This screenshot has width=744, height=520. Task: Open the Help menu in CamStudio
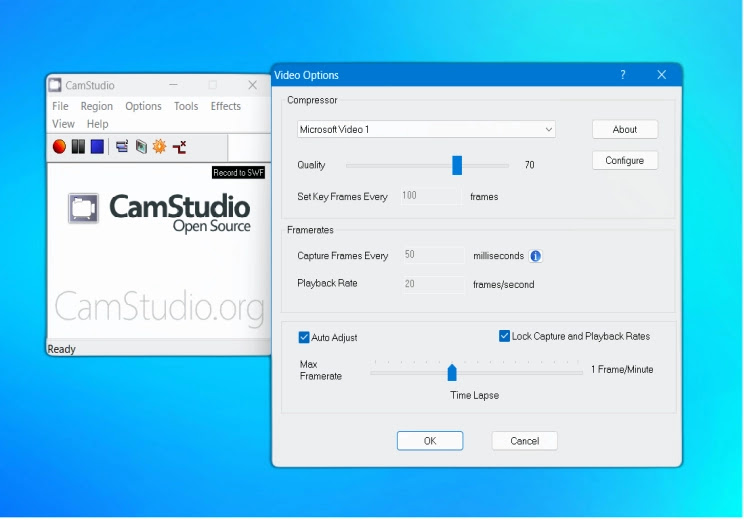pyautogui.click(x=98, y=124)
